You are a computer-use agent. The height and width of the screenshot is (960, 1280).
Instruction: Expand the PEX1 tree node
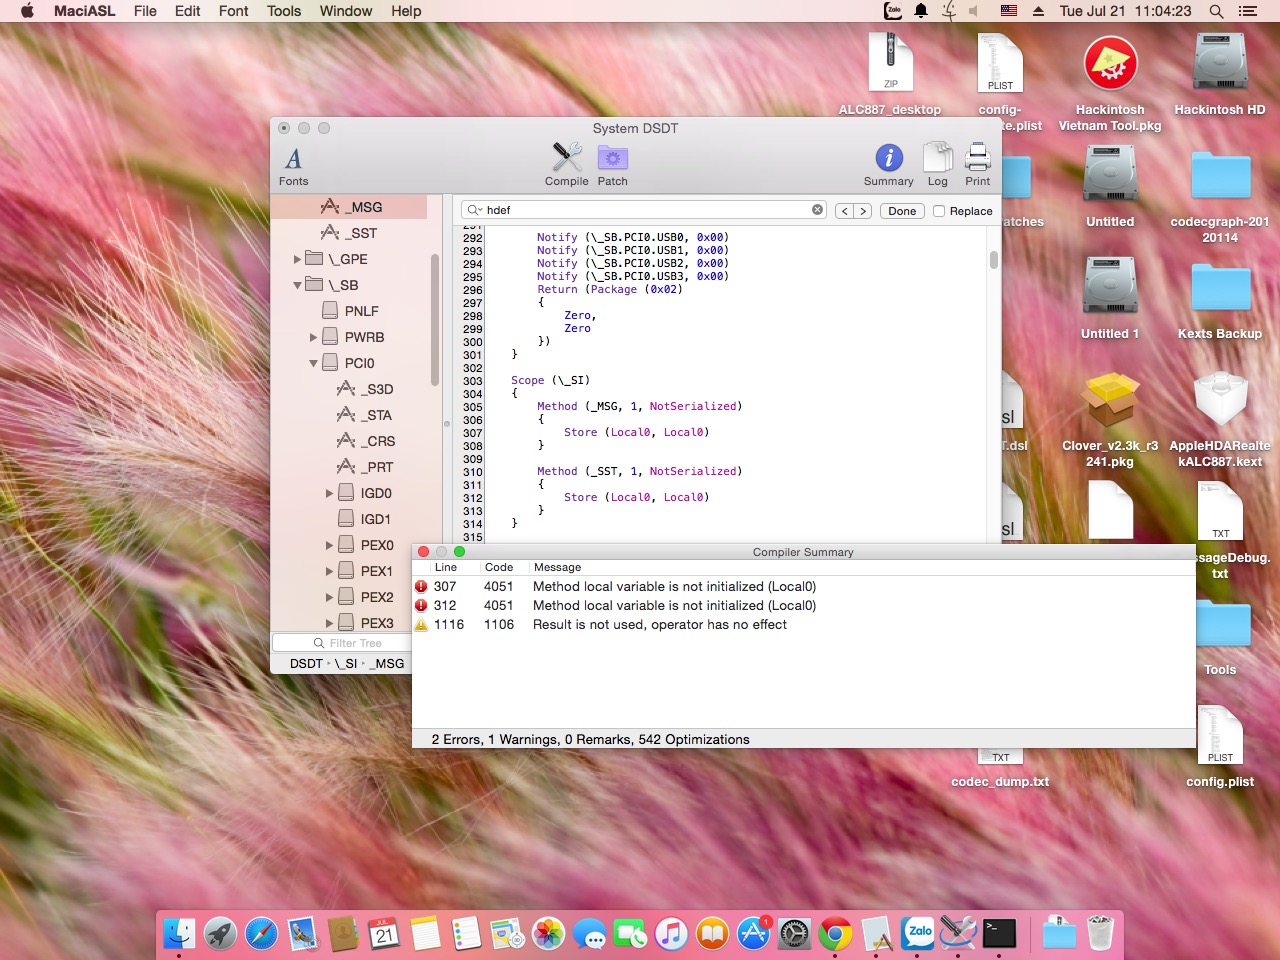point(329,571)
